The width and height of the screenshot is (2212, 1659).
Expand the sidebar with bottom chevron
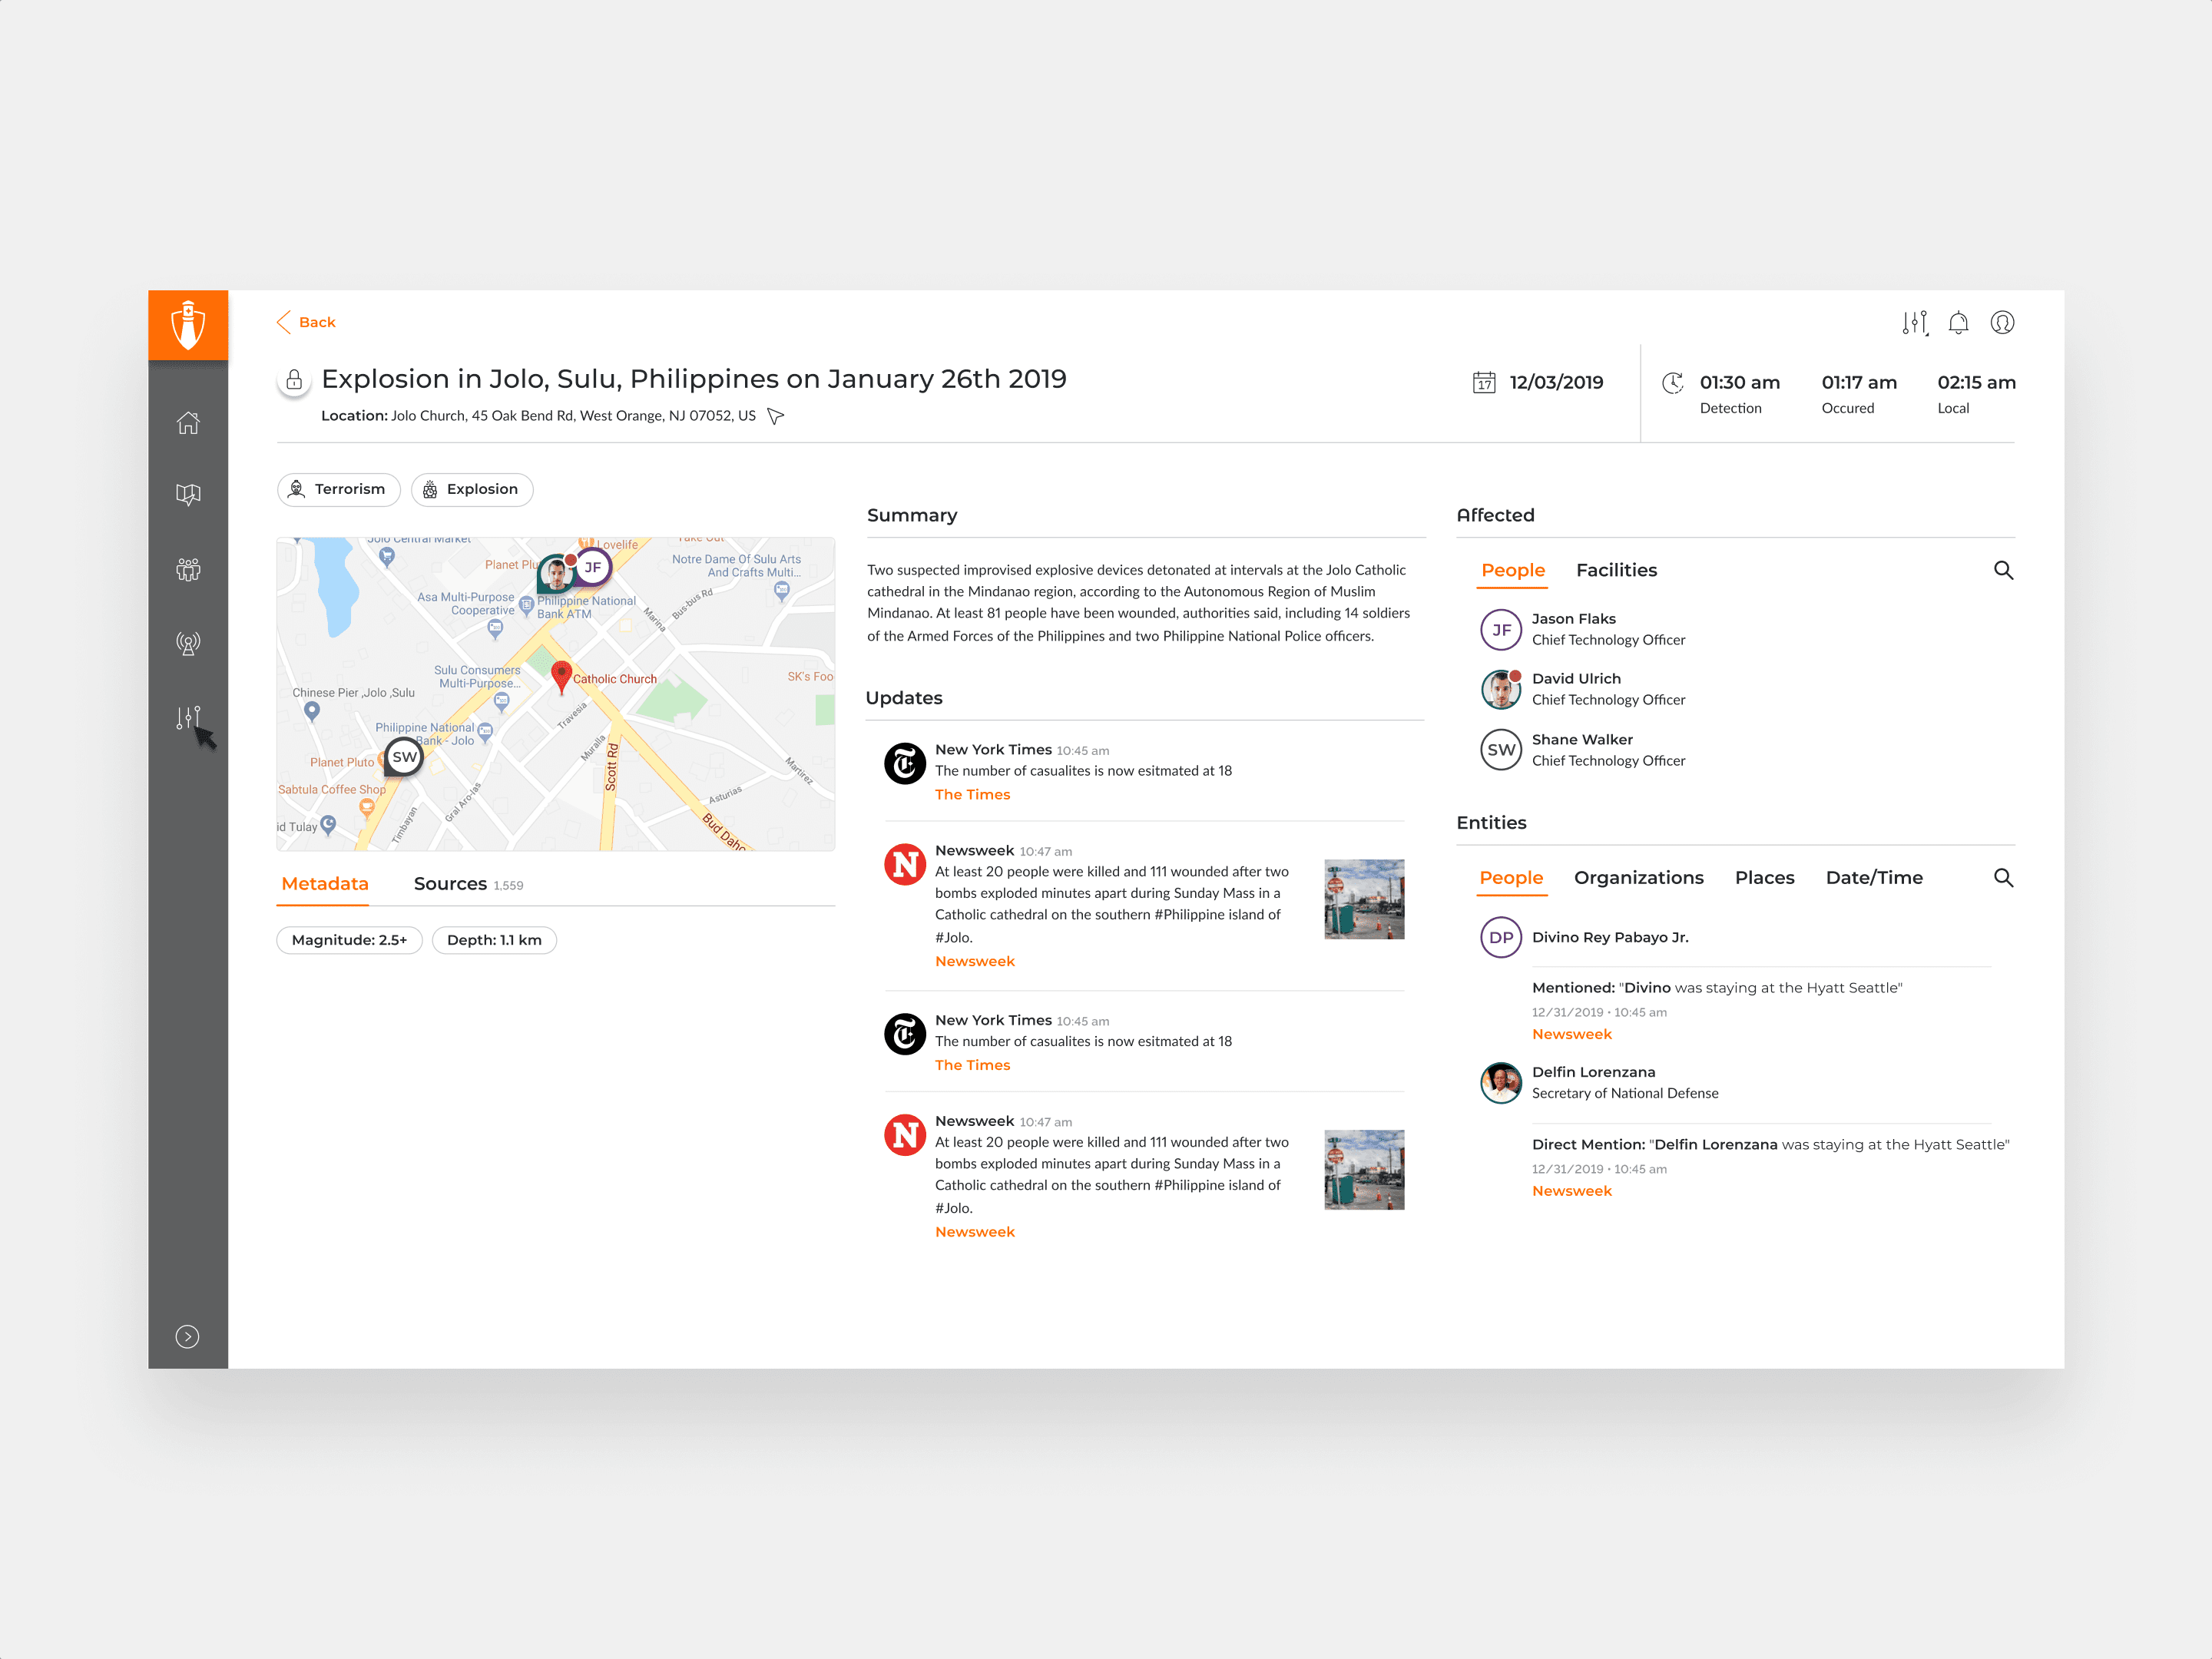188,1337
